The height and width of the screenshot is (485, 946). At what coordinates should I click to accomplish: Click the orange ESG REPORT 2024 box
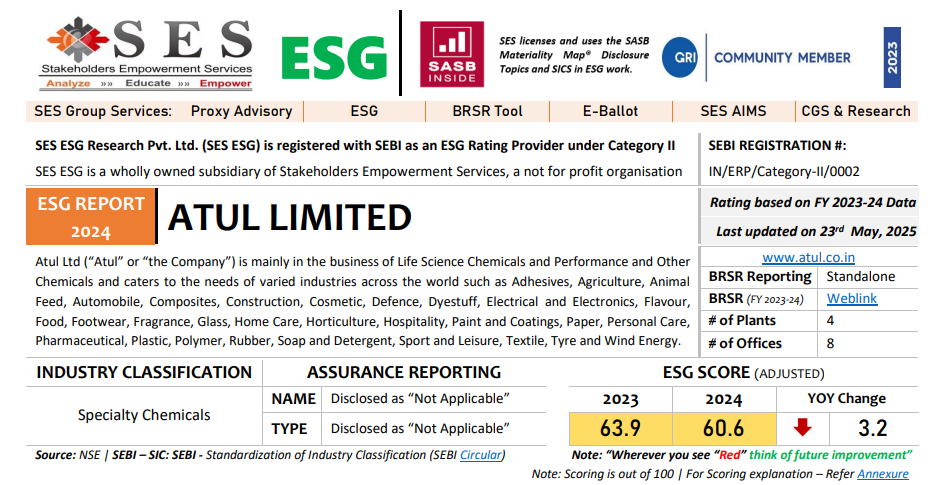[91, 217]
